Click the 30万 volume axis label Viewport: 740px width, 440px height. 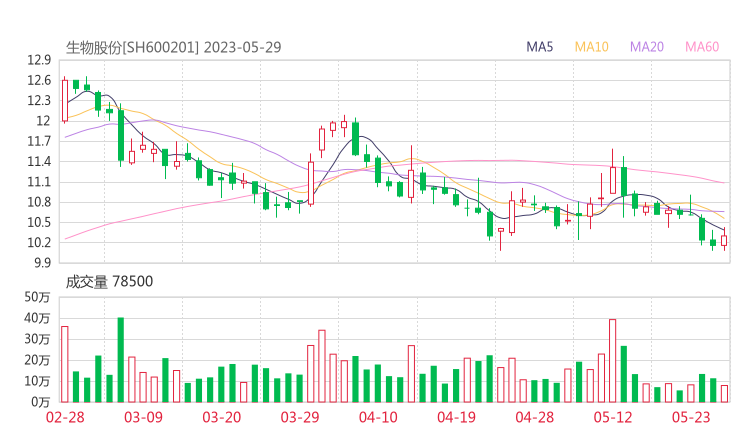[x=37, y=339]
